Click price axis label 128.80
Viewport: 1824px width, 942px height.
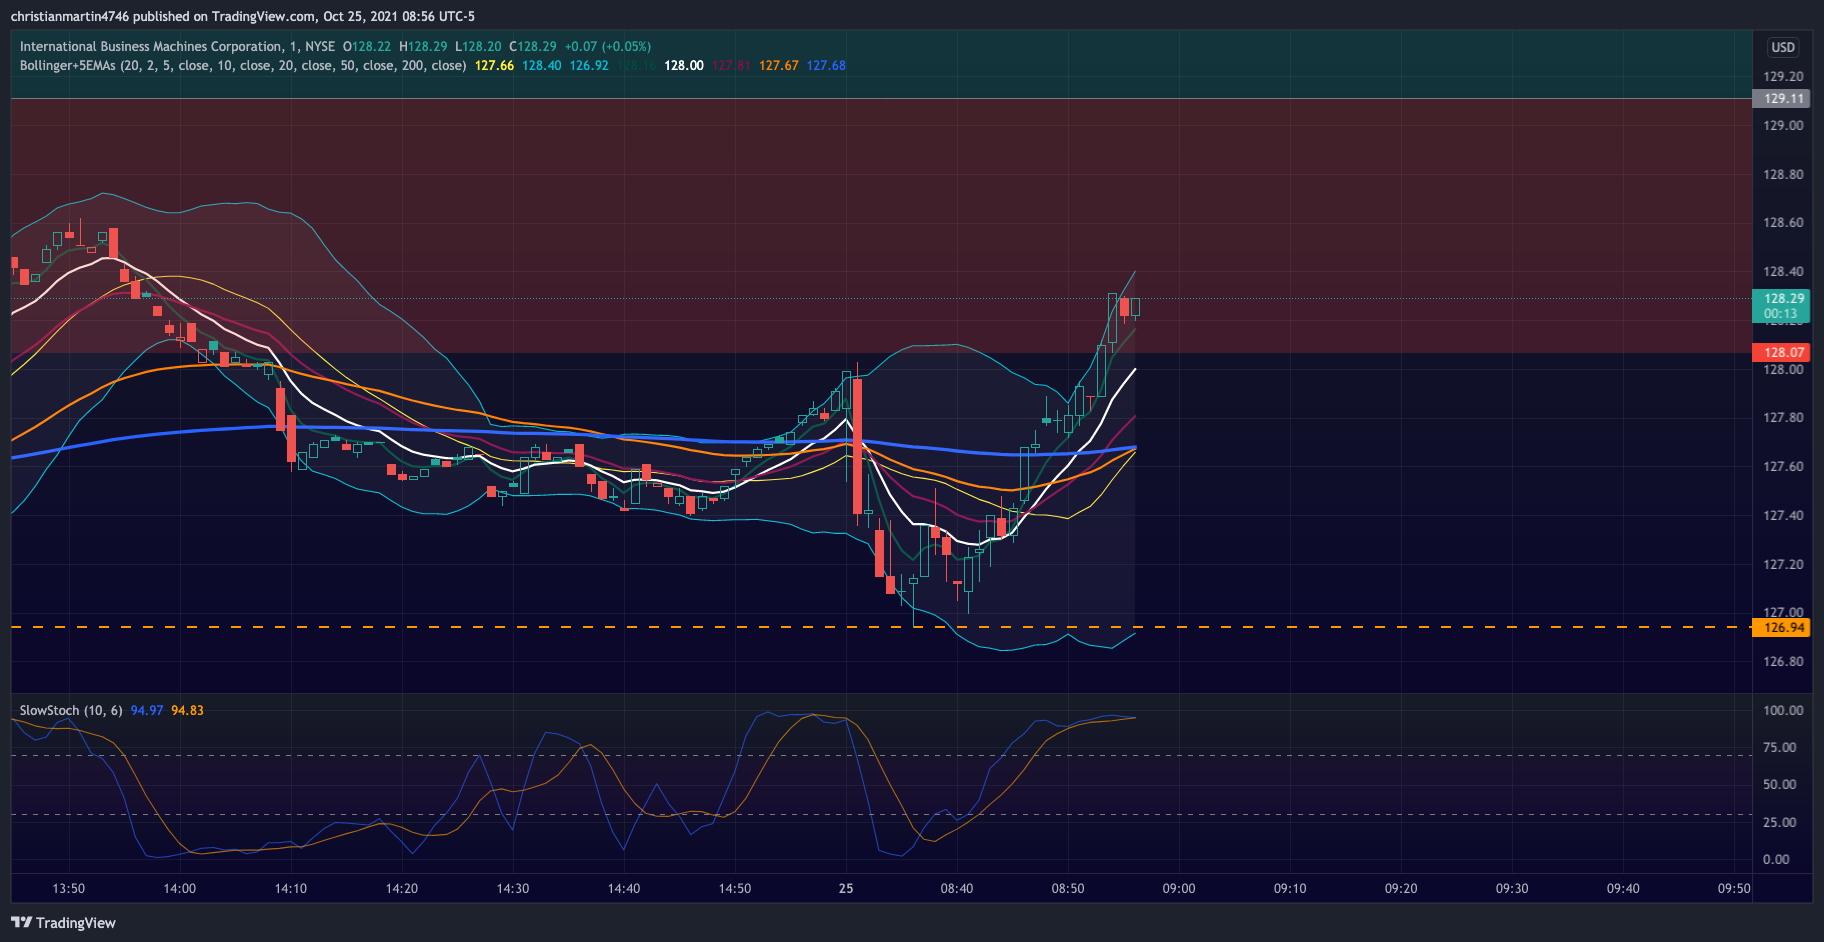tap(1783, 174)
